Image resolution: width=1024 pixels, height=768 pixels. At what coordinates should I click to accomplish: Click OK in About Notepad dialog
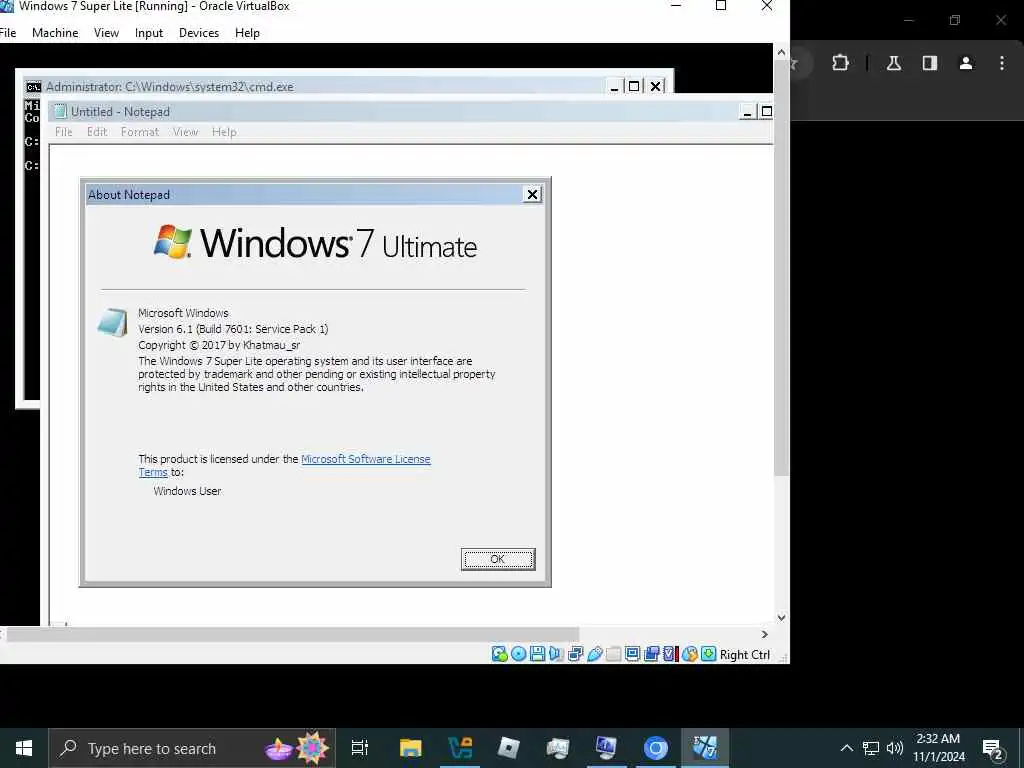pos(498,559)
